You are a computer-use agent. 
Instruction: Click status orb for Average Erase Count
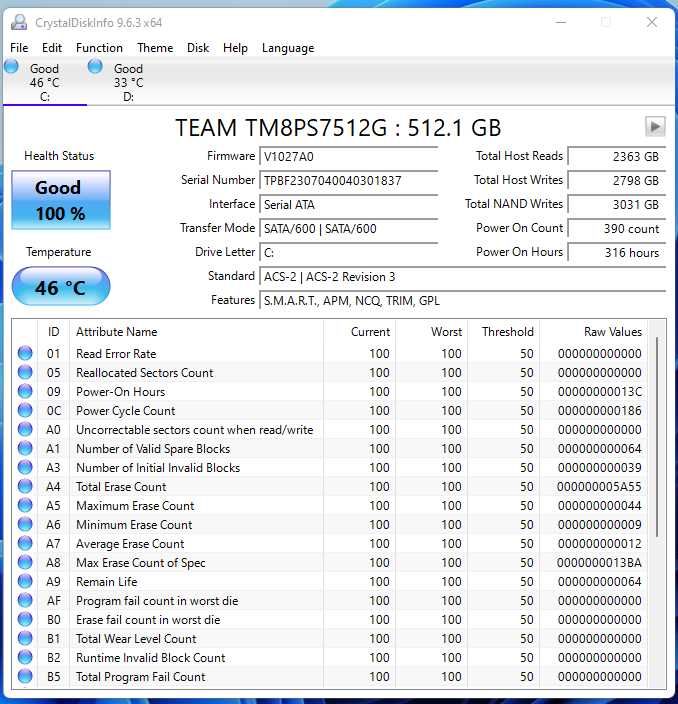click(25, 543)
